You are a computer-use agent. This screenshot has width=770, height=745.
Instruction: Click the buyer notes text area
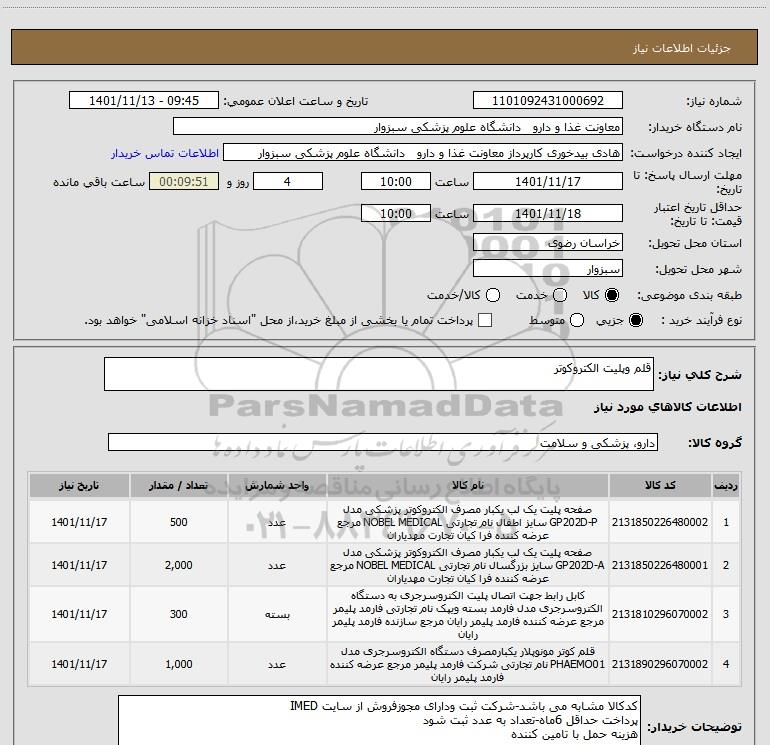(380, 720)
